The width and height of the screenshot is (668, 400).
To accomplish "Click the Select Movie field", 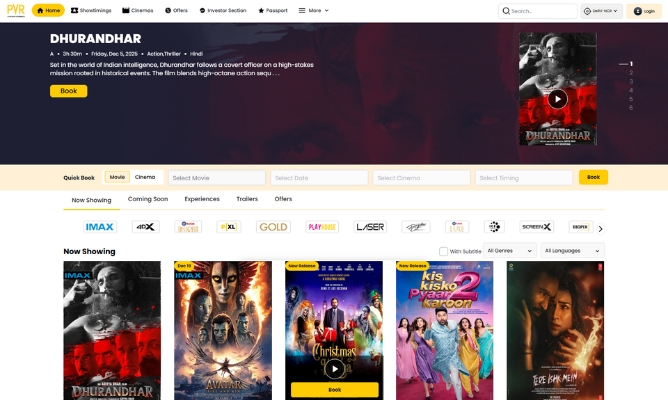I will pyautogui.click(x=217, y=177).
